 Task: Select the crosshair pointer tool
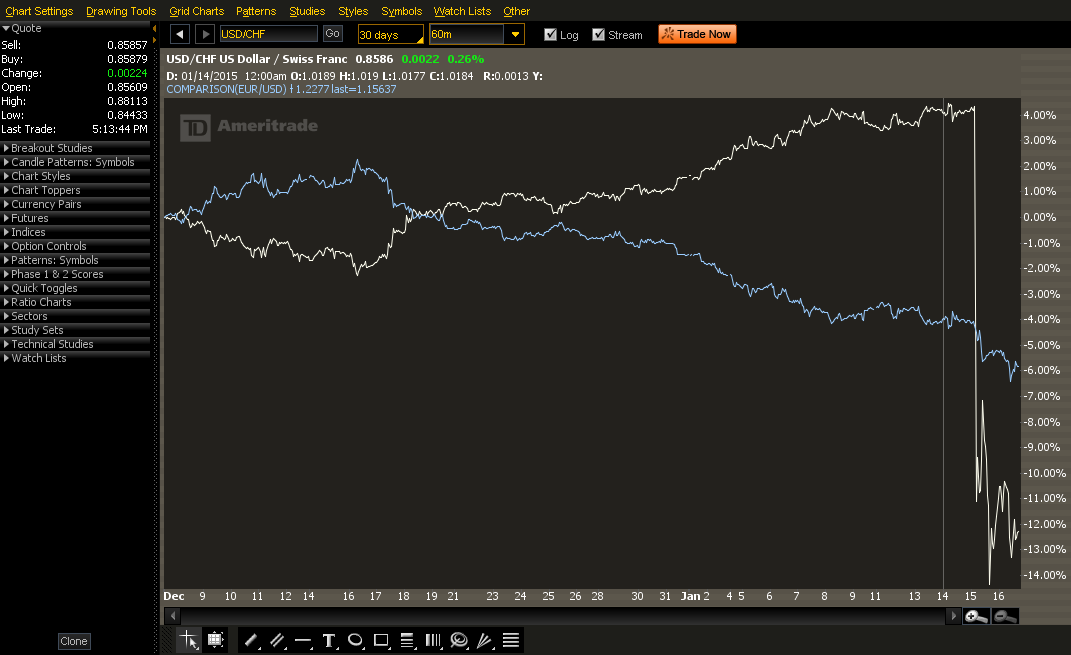[189, 640]
